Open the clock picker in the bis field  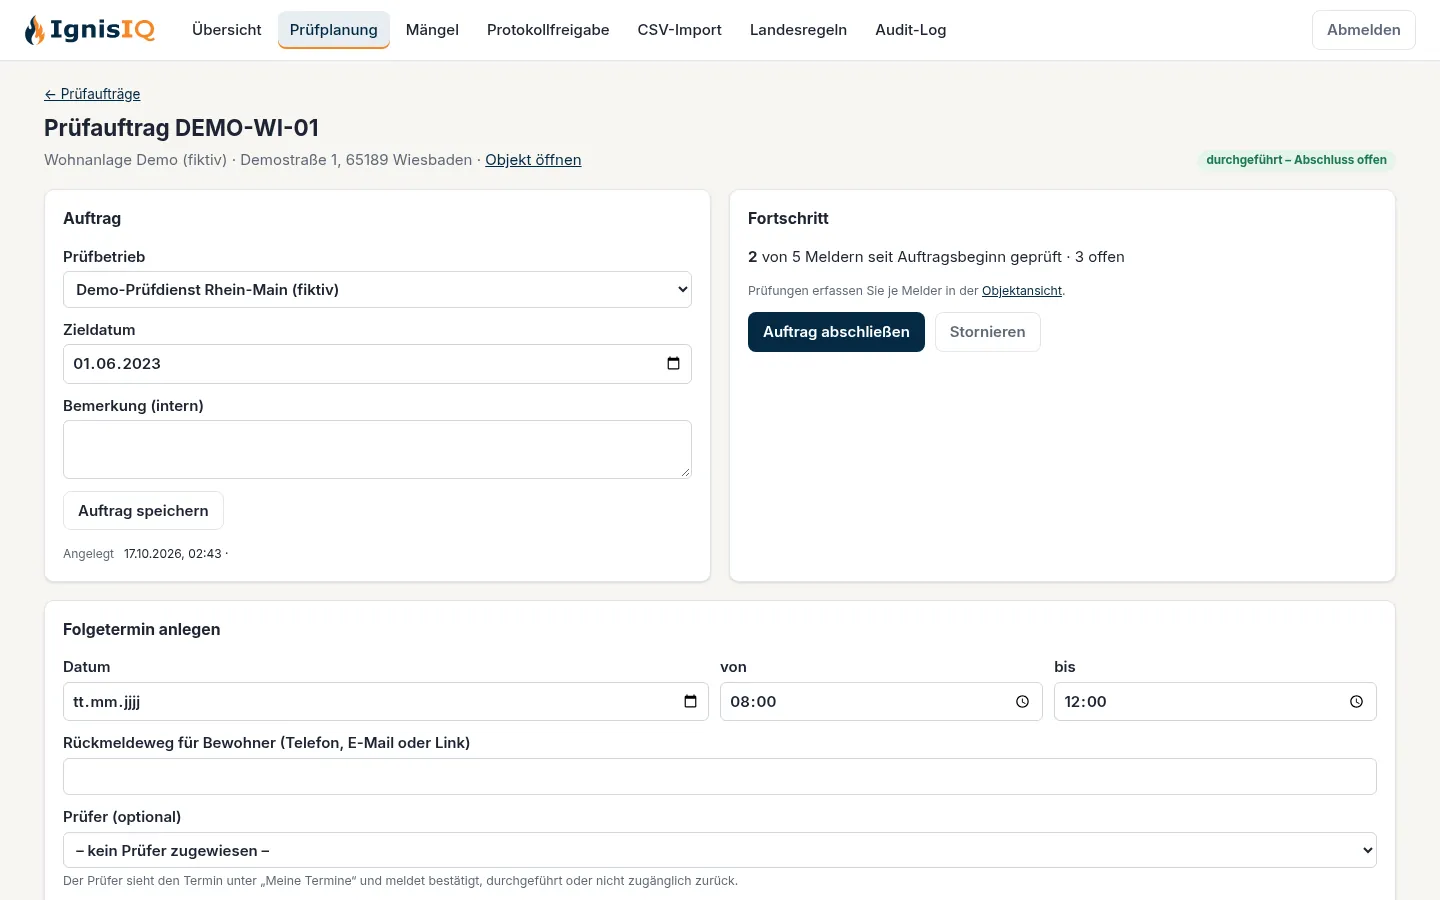[1356, 702]
